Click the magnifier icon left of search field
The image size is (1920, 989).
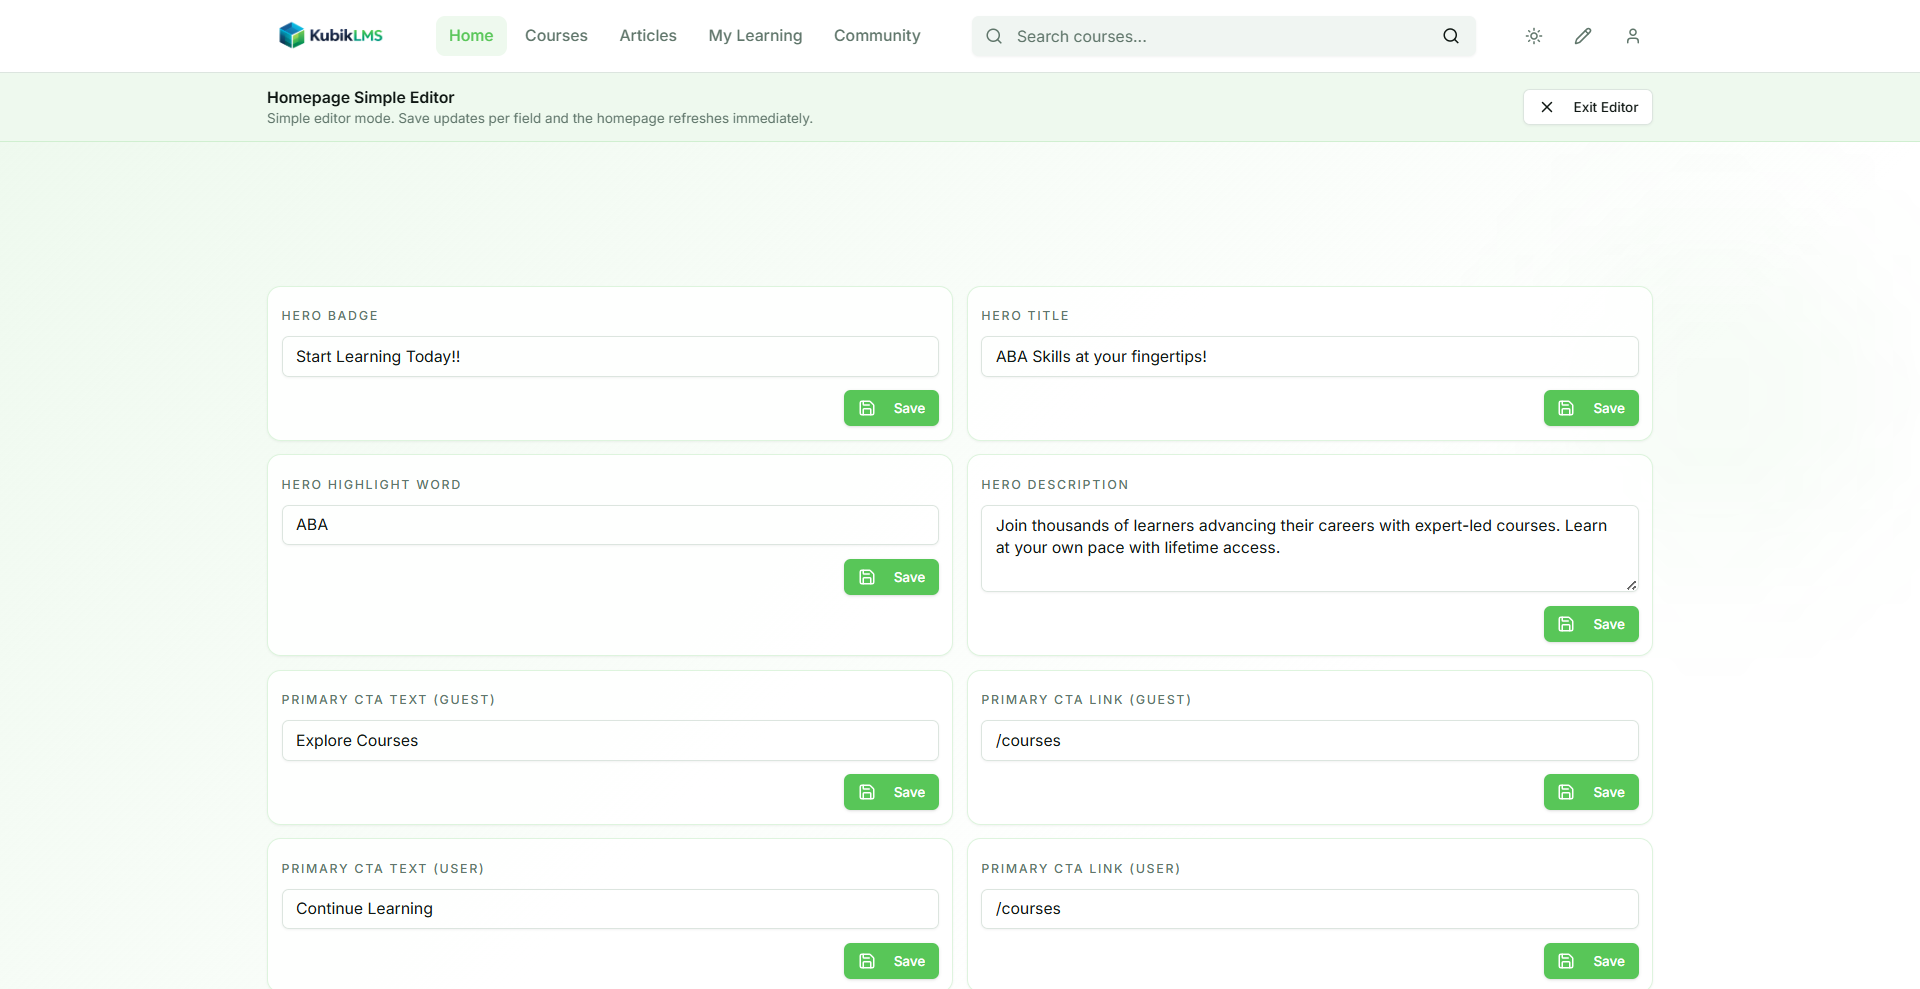click(994, 36)
